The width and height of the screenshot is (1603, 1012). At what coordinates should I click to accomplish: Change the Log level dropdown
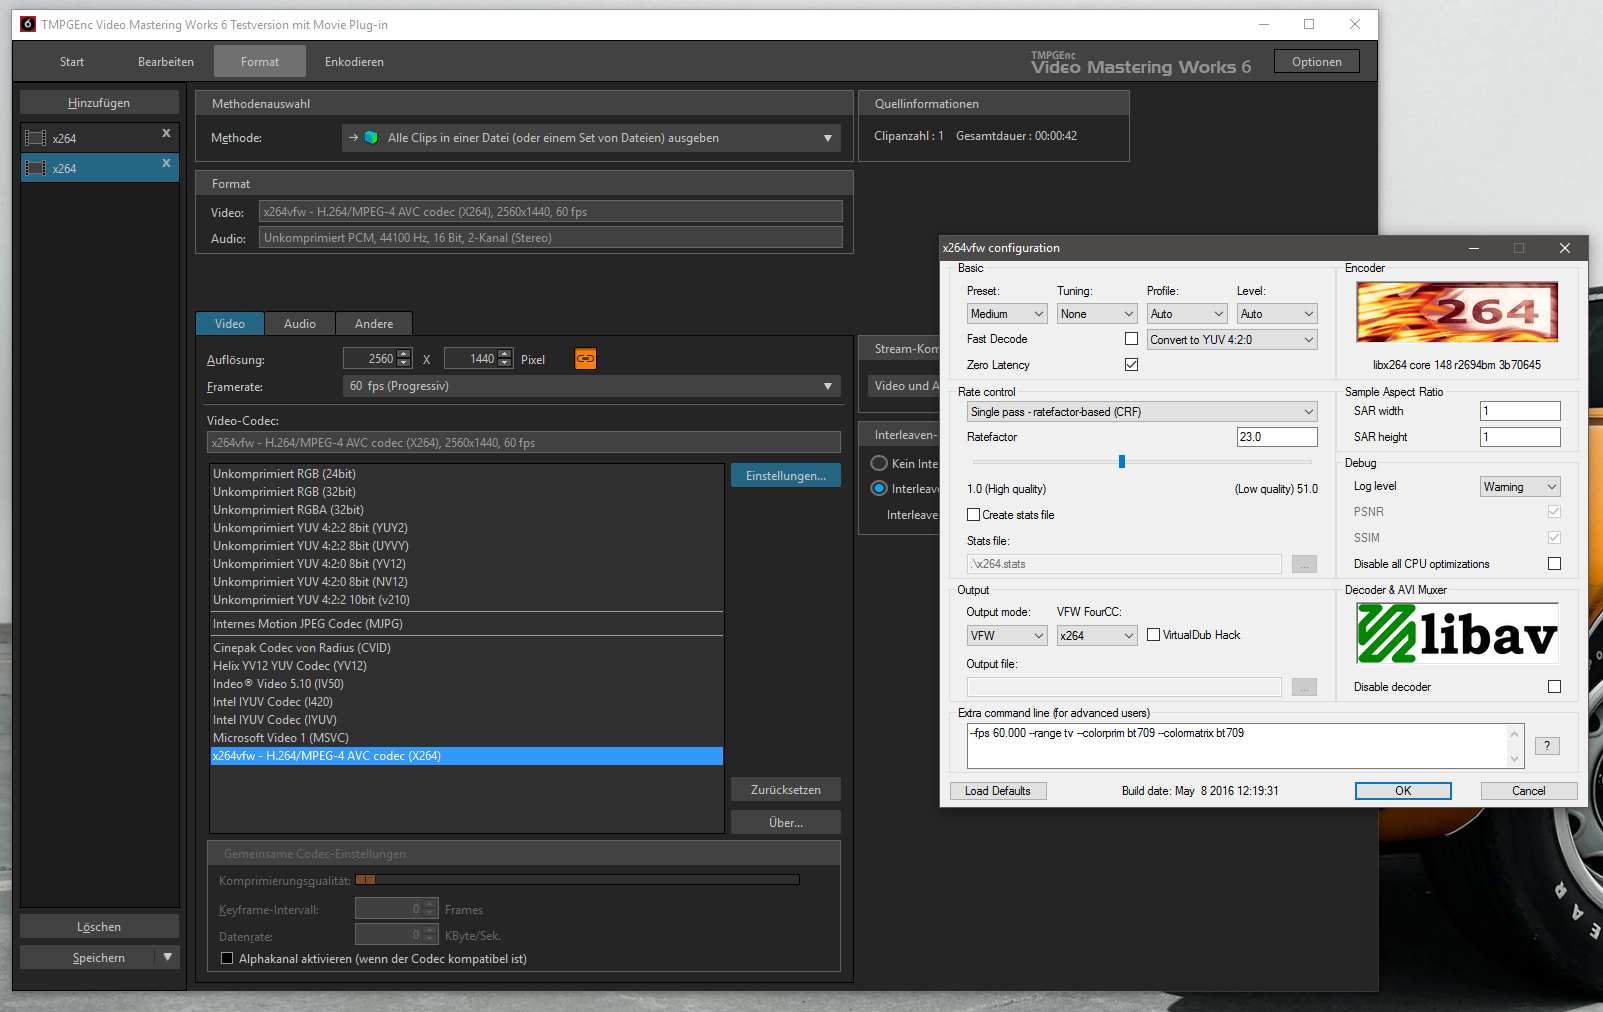point(1520,487)
